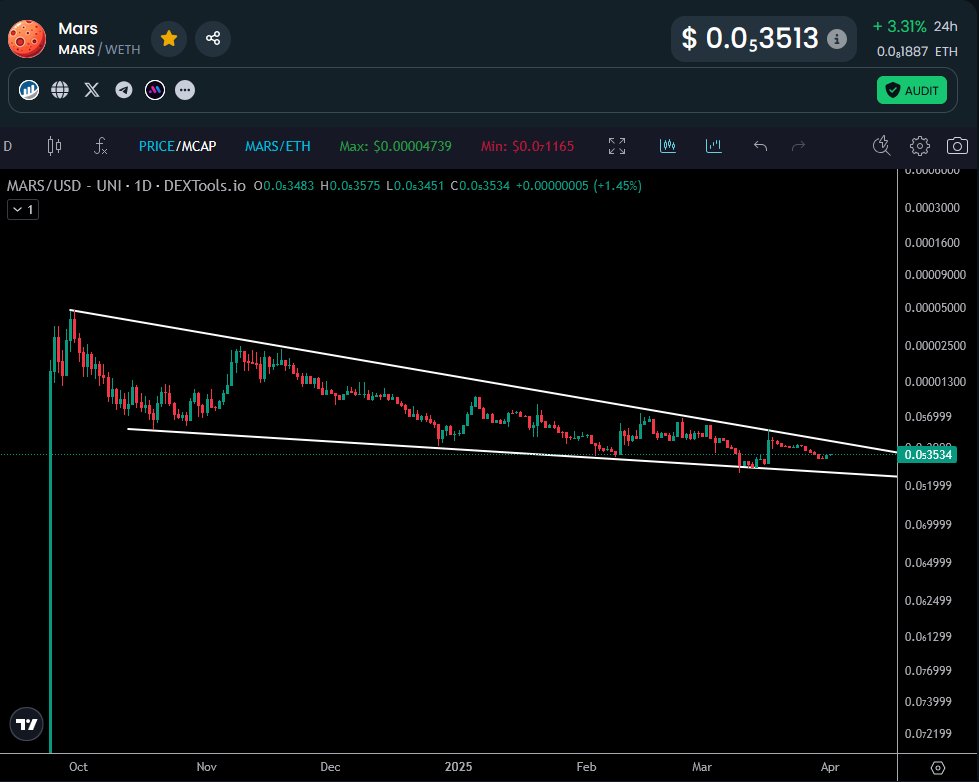This screenshot has height=782, width=979.
Task: Click the Mars token logo
Action: click(x=26, y=38)
